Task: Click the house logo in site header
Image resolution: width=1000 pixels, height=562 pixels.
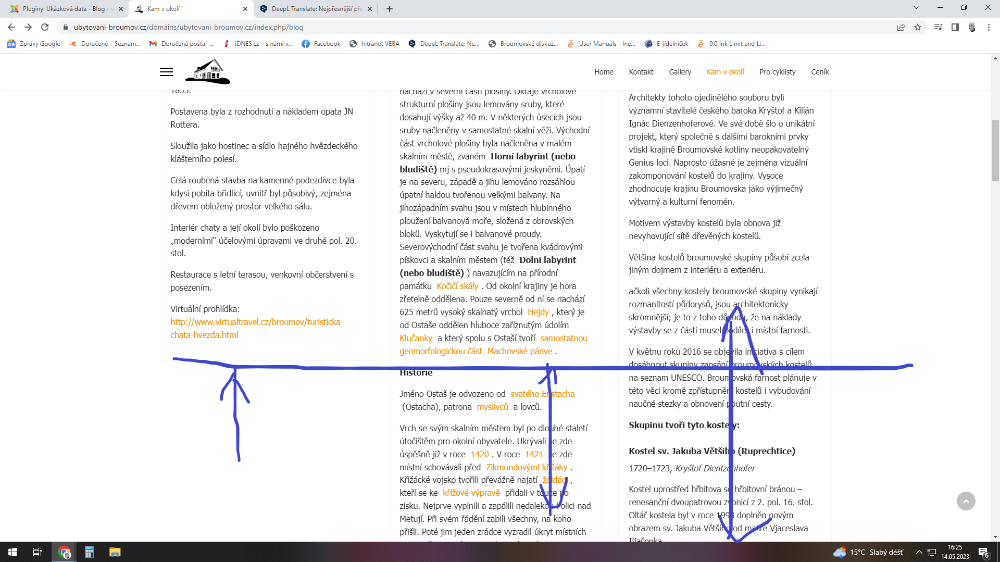Action: 207,71
